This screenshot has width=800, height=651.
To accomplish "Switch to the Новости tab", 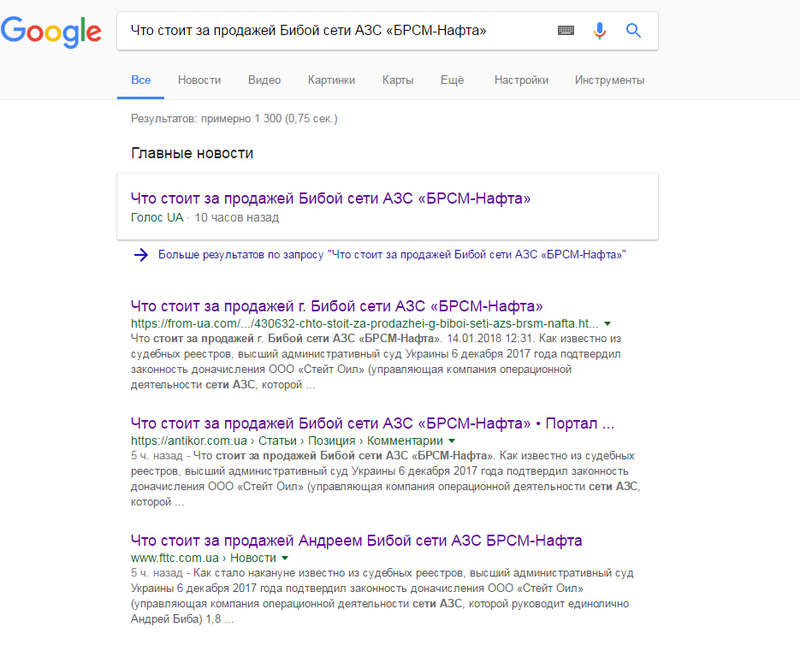I will click(199, 80).
